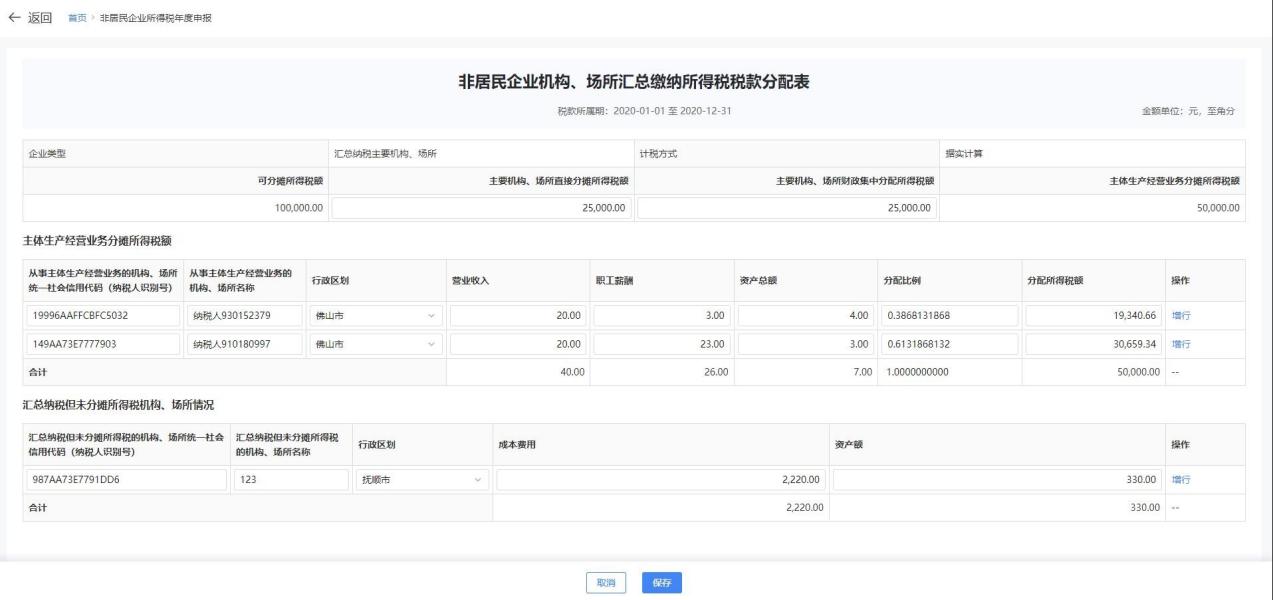
Task: Click 增行 link in row 19996AAFFCBFC5032
Action: click(x=1181, y=316)
